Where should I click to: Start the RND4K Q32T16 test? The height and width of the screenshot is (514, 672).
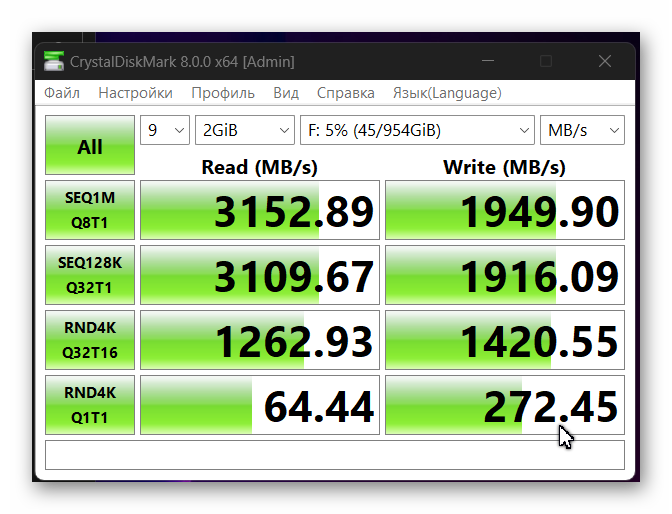90,340
